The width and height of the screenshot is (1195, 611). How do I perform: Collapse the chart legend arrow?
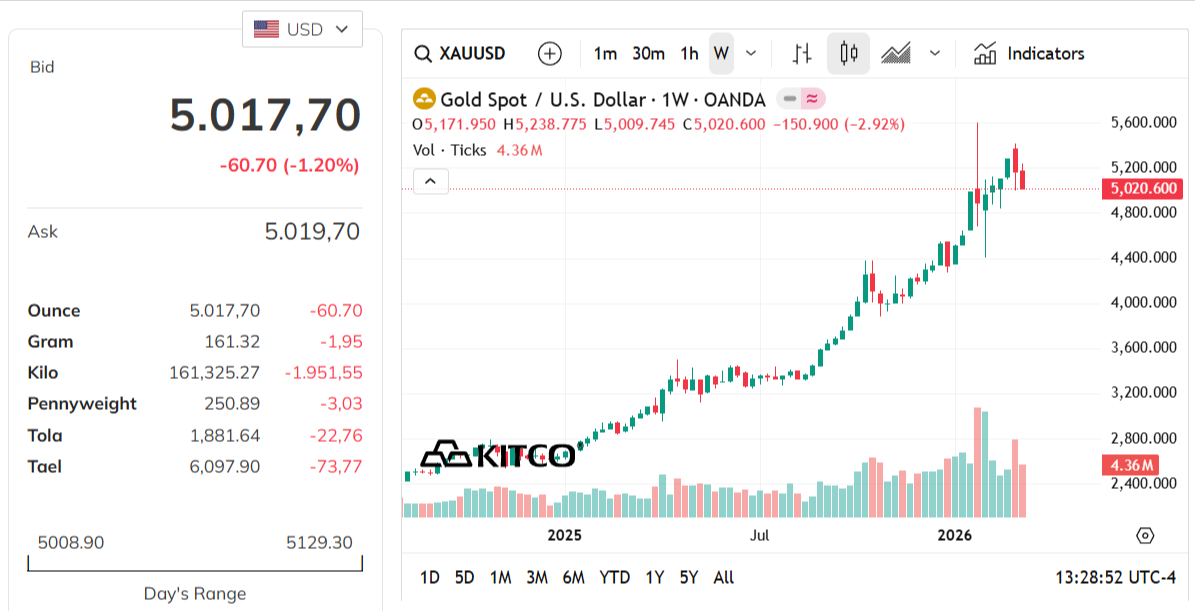click(430, 181)
